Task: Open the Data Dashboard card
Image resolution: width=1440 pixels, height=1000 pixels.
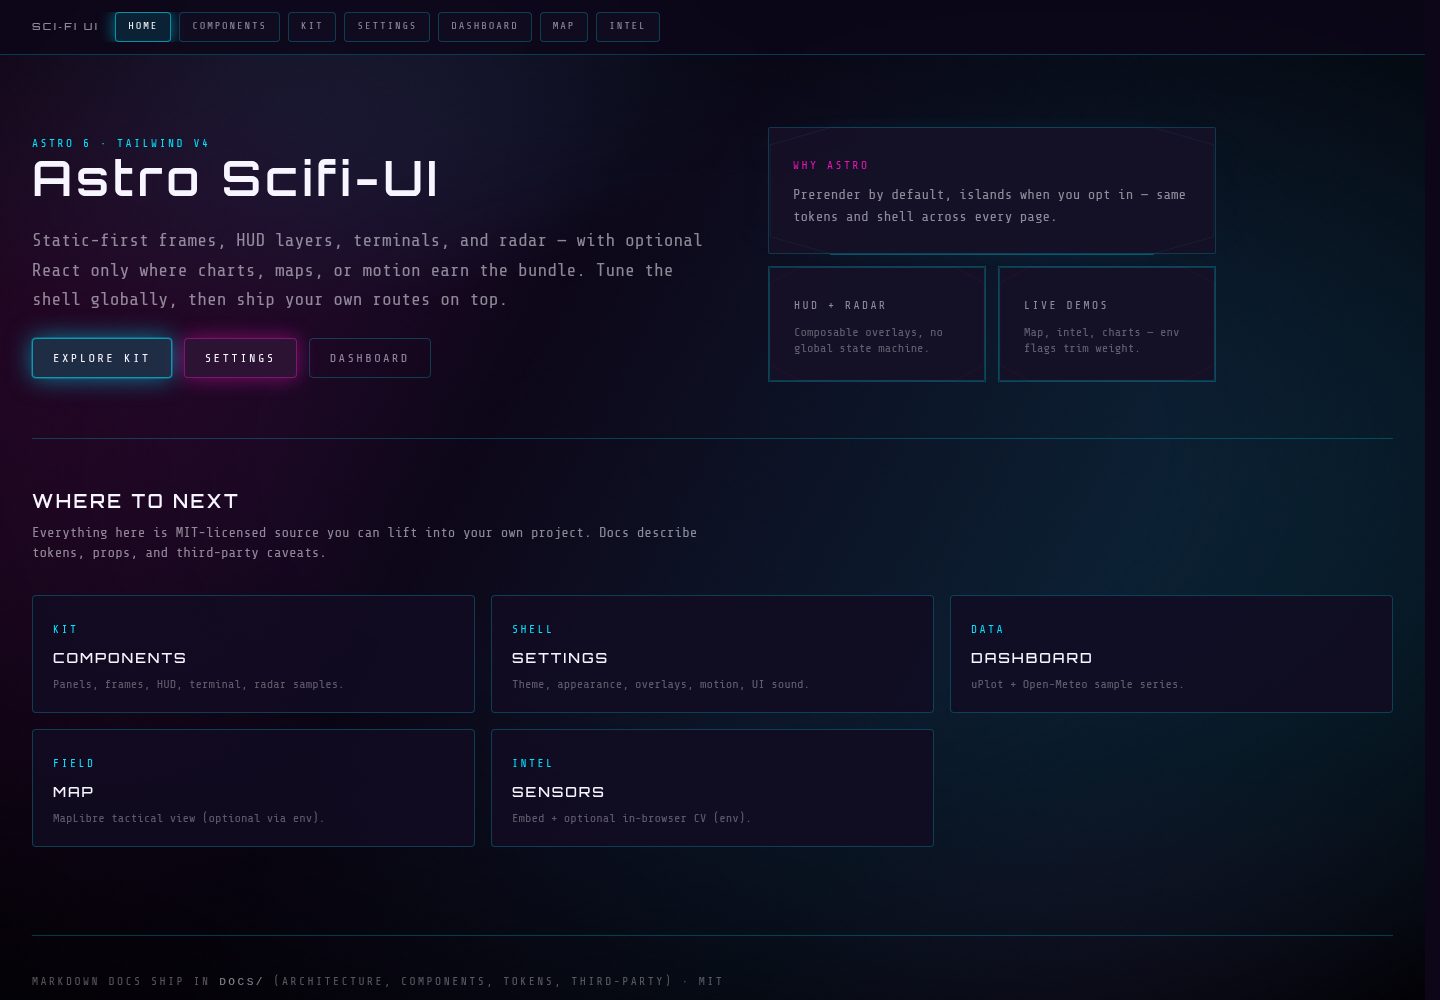Action: [1171, 654]
